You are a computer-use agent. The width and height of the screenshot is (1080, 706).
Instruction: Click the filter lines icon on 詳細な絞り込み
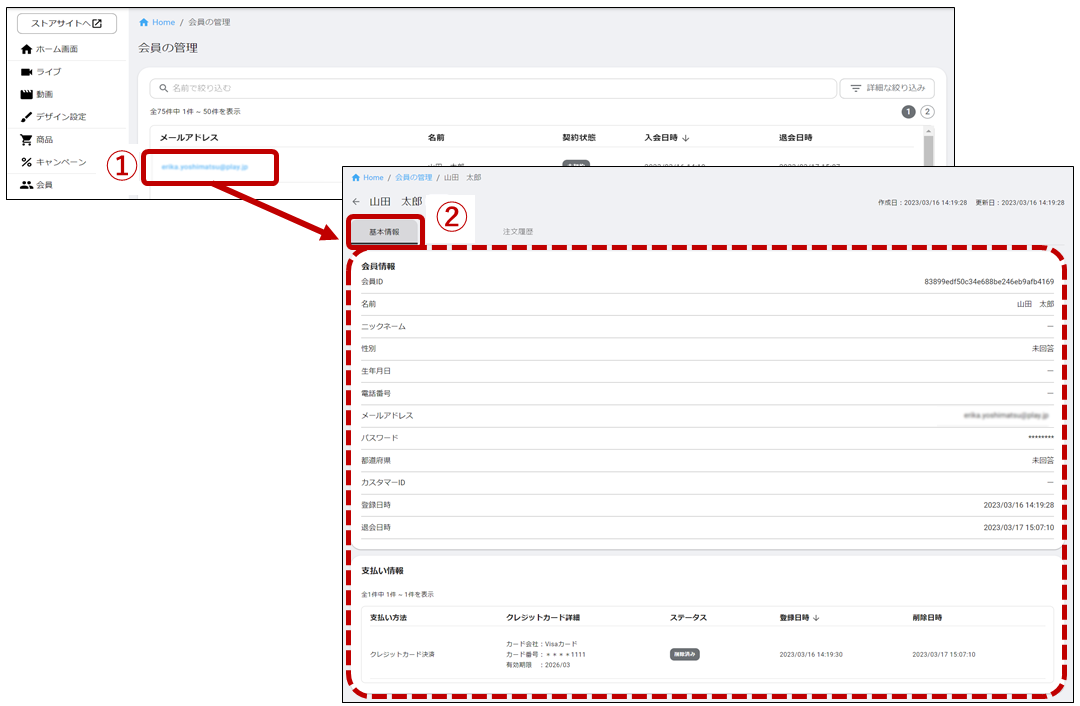(x=855, y=88)
